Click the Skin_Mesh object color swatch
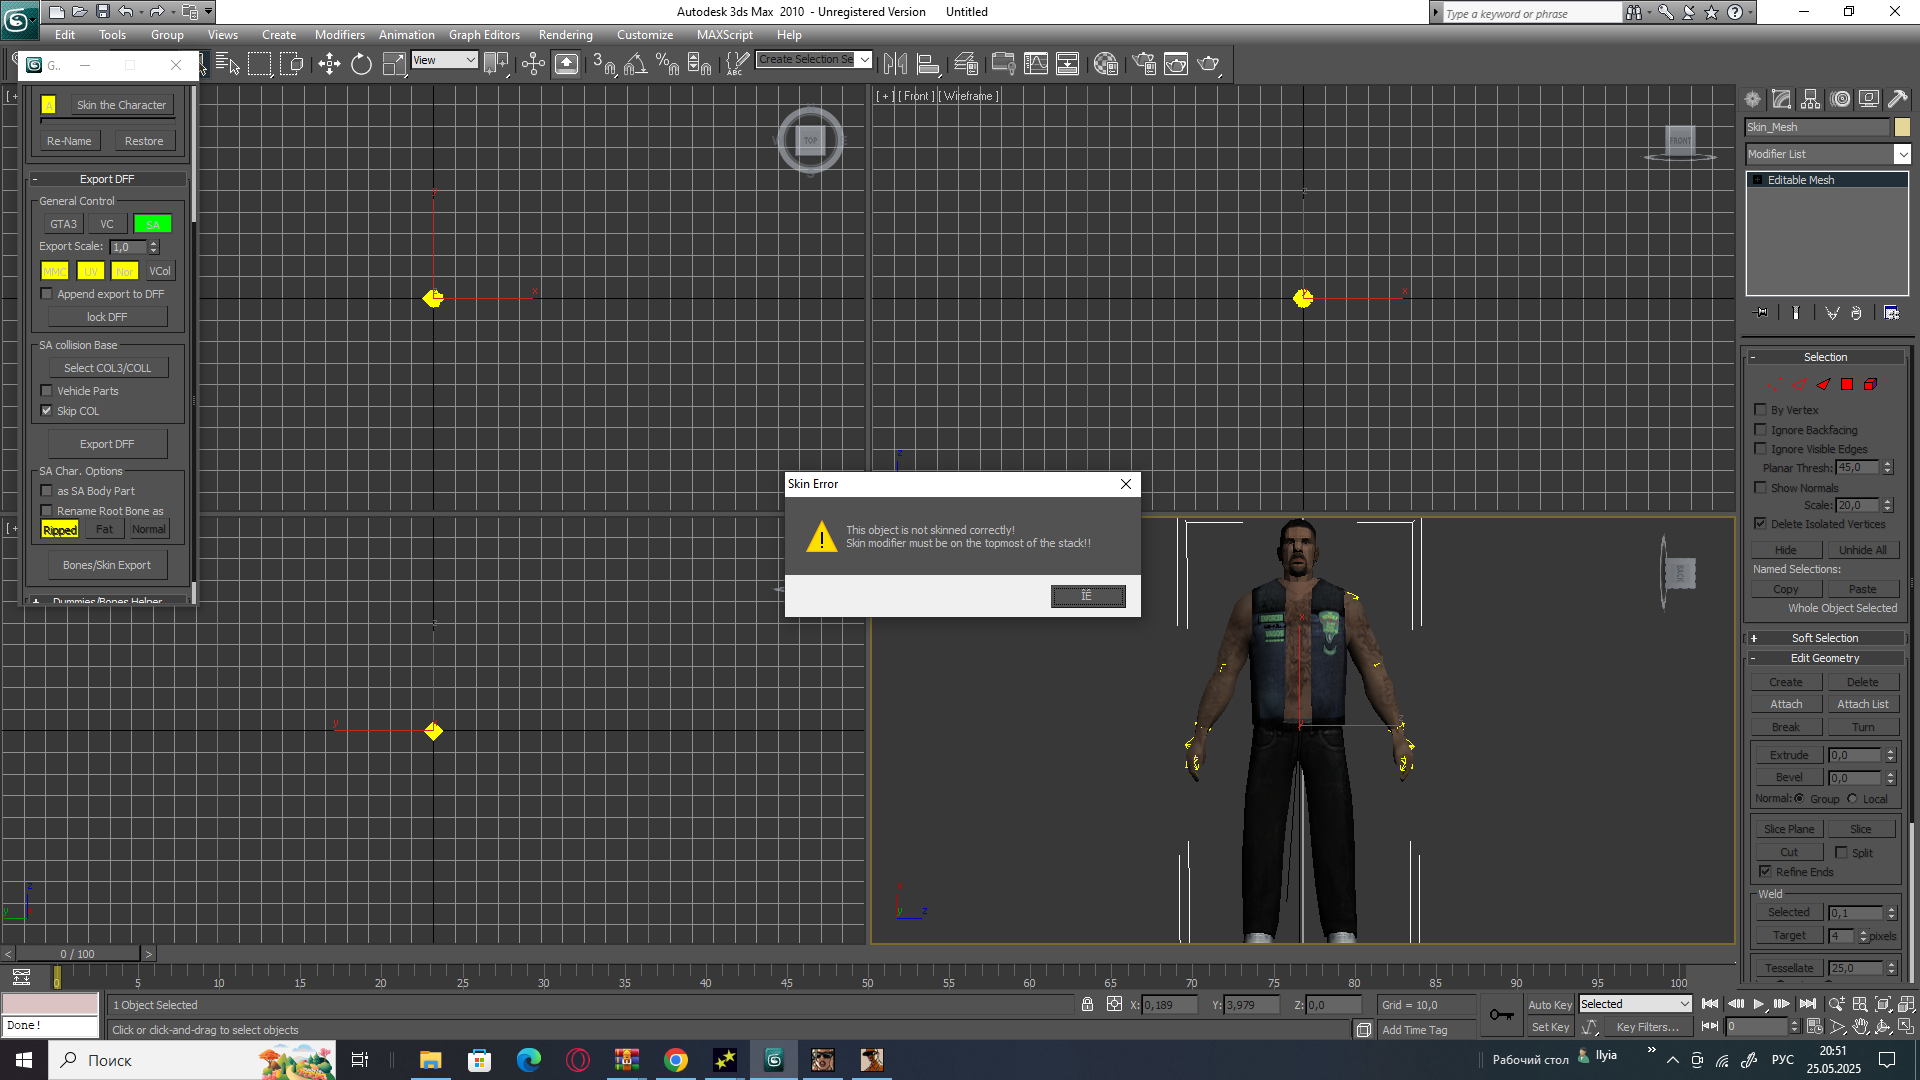The height and width of the screenshot is (1080, 1920). [1902, 127]
